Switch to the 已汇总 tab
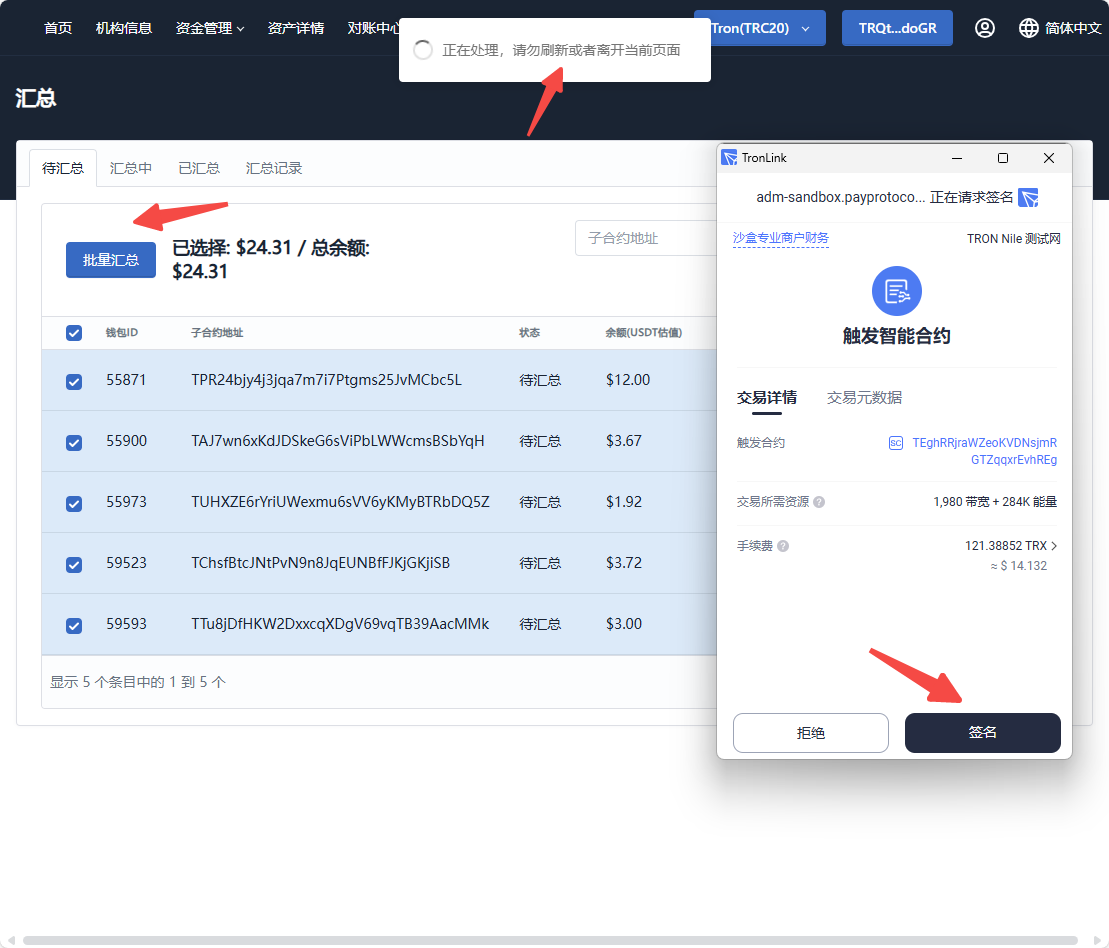Viewport: 1109px width, 948px height. click(x=199, y=168)
